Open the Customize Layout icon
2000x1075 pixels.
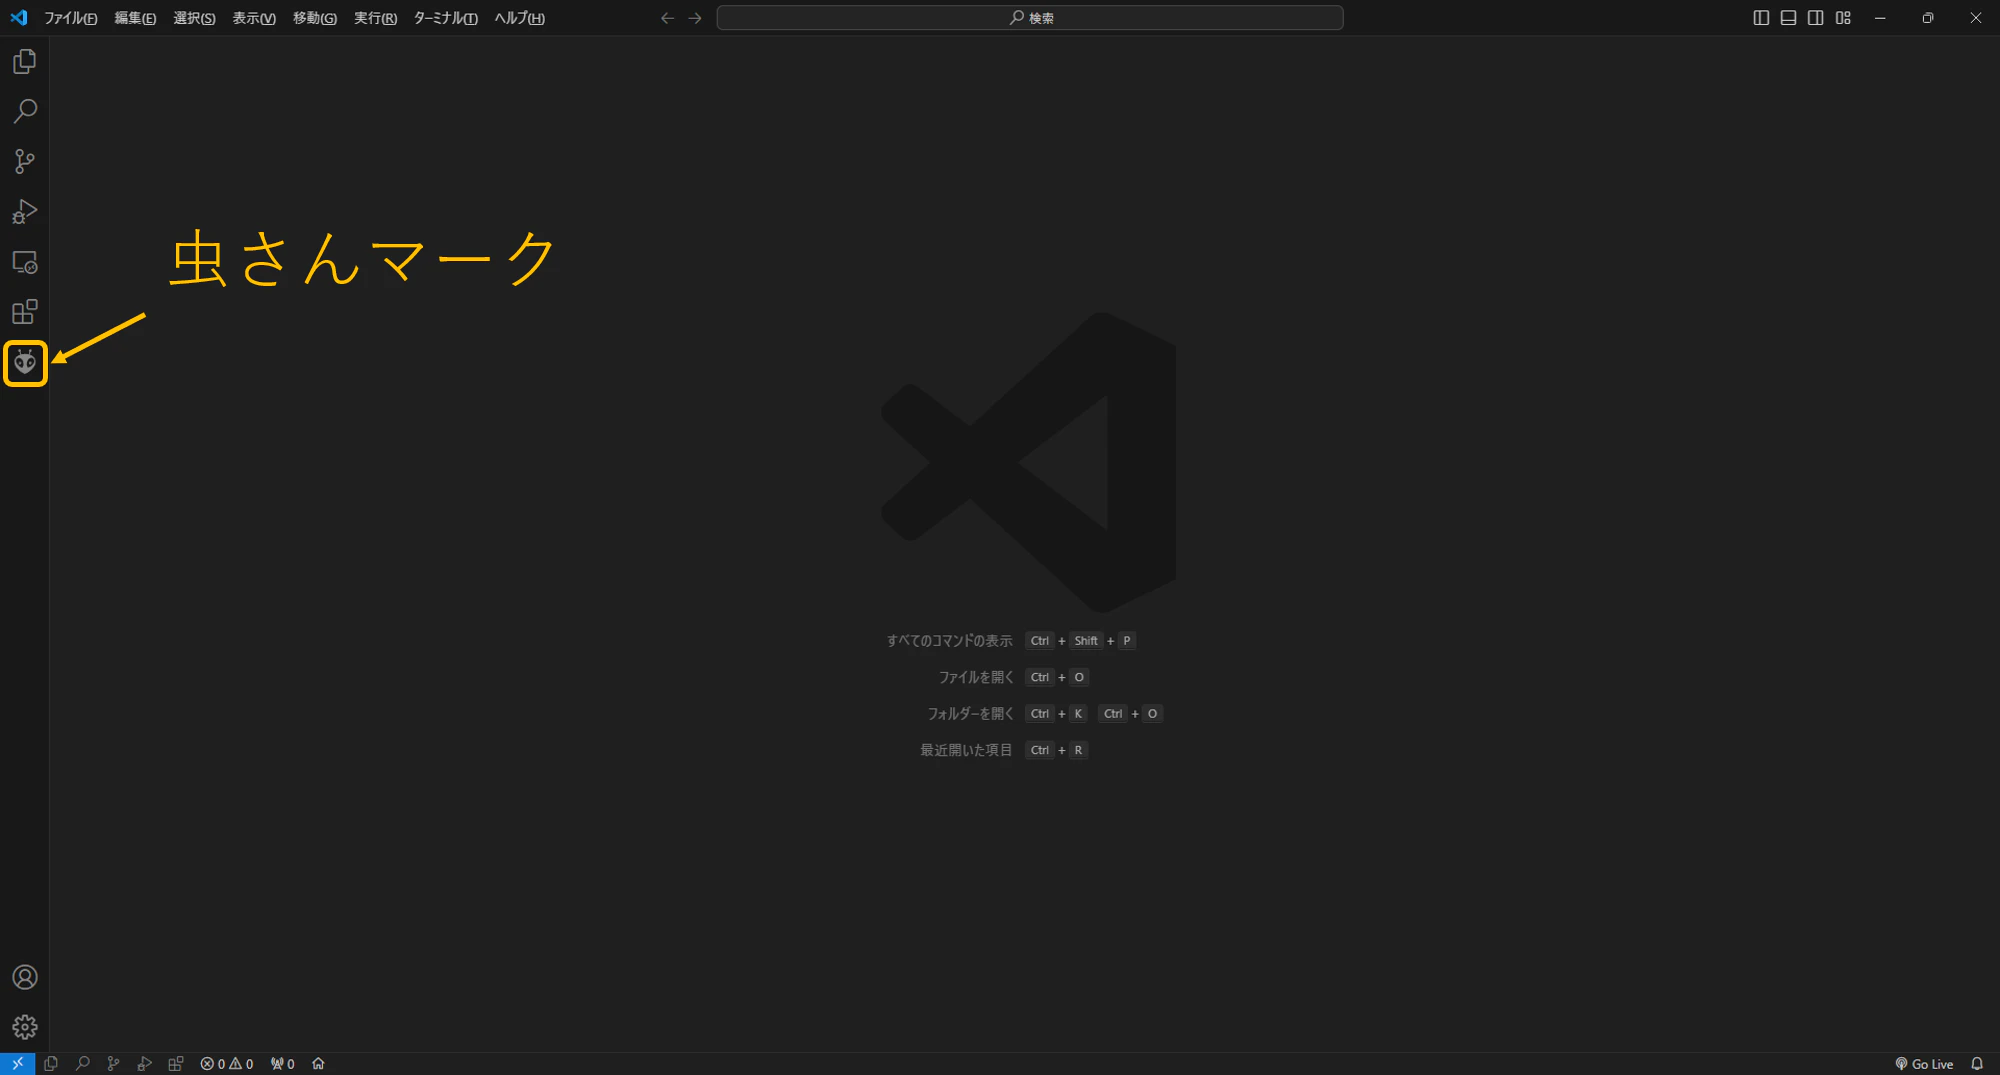tap(1843, 18)
